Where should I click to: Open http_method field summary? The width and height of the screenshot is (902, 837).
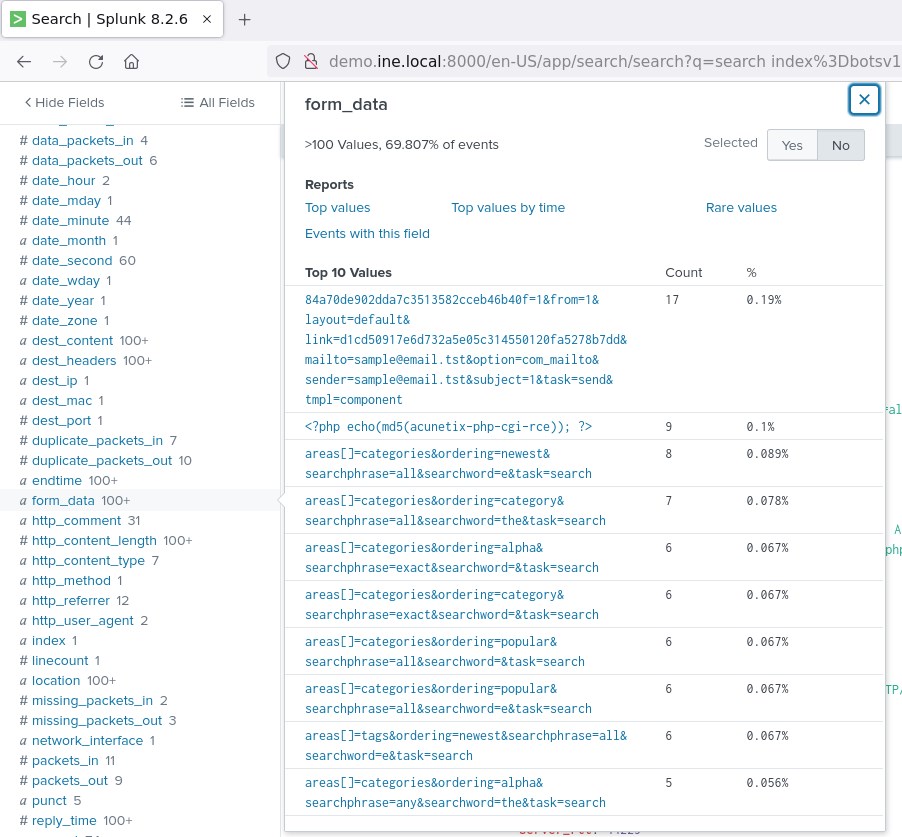click(71, 580)
